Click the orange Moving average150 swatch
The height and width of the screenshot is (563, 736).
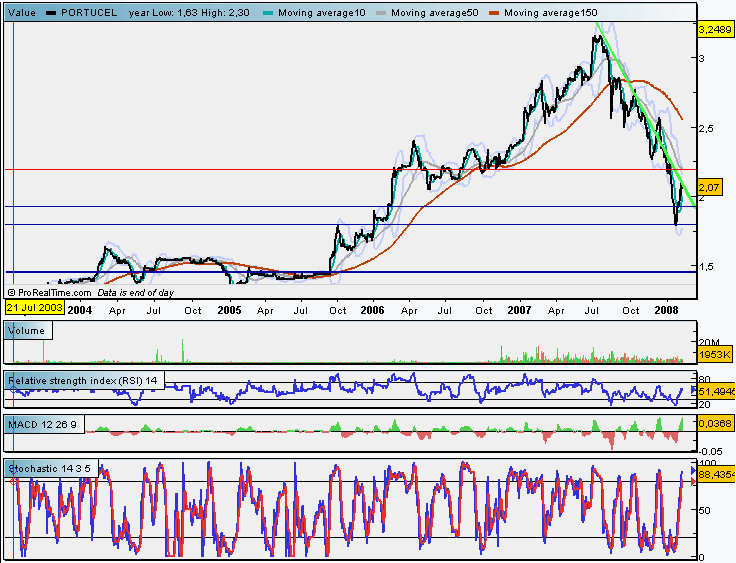494,13
